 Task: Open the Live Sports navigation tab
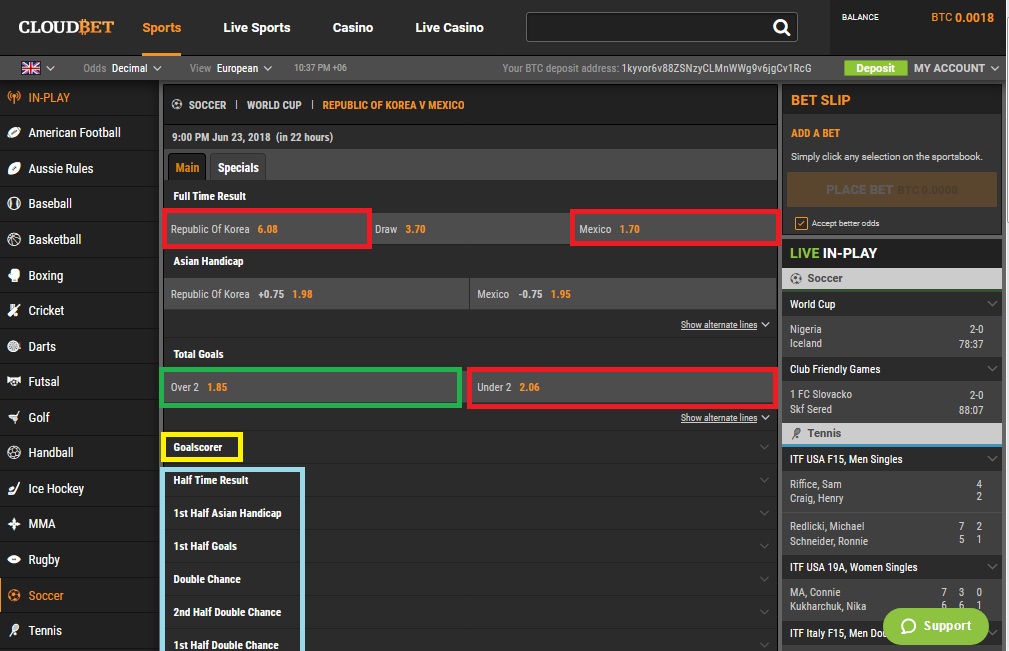tap(257, 28)
